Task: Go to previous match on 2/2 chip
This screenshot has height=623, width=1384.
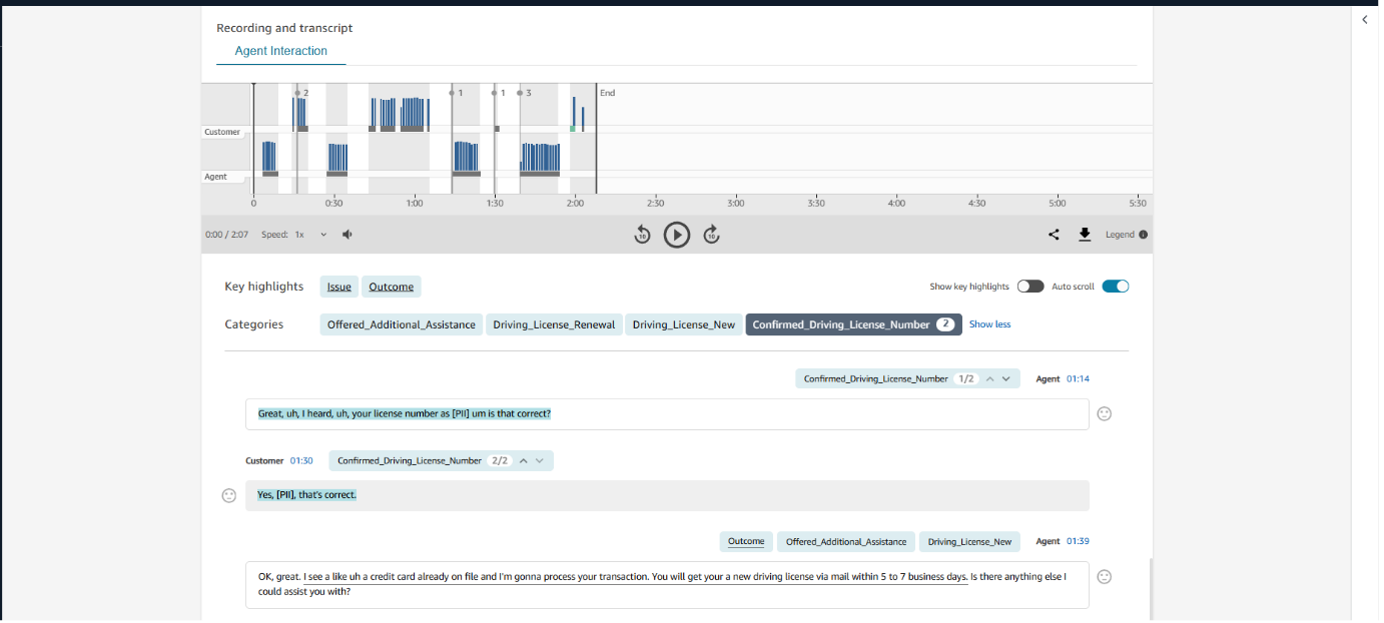Action: coord(523,461)
